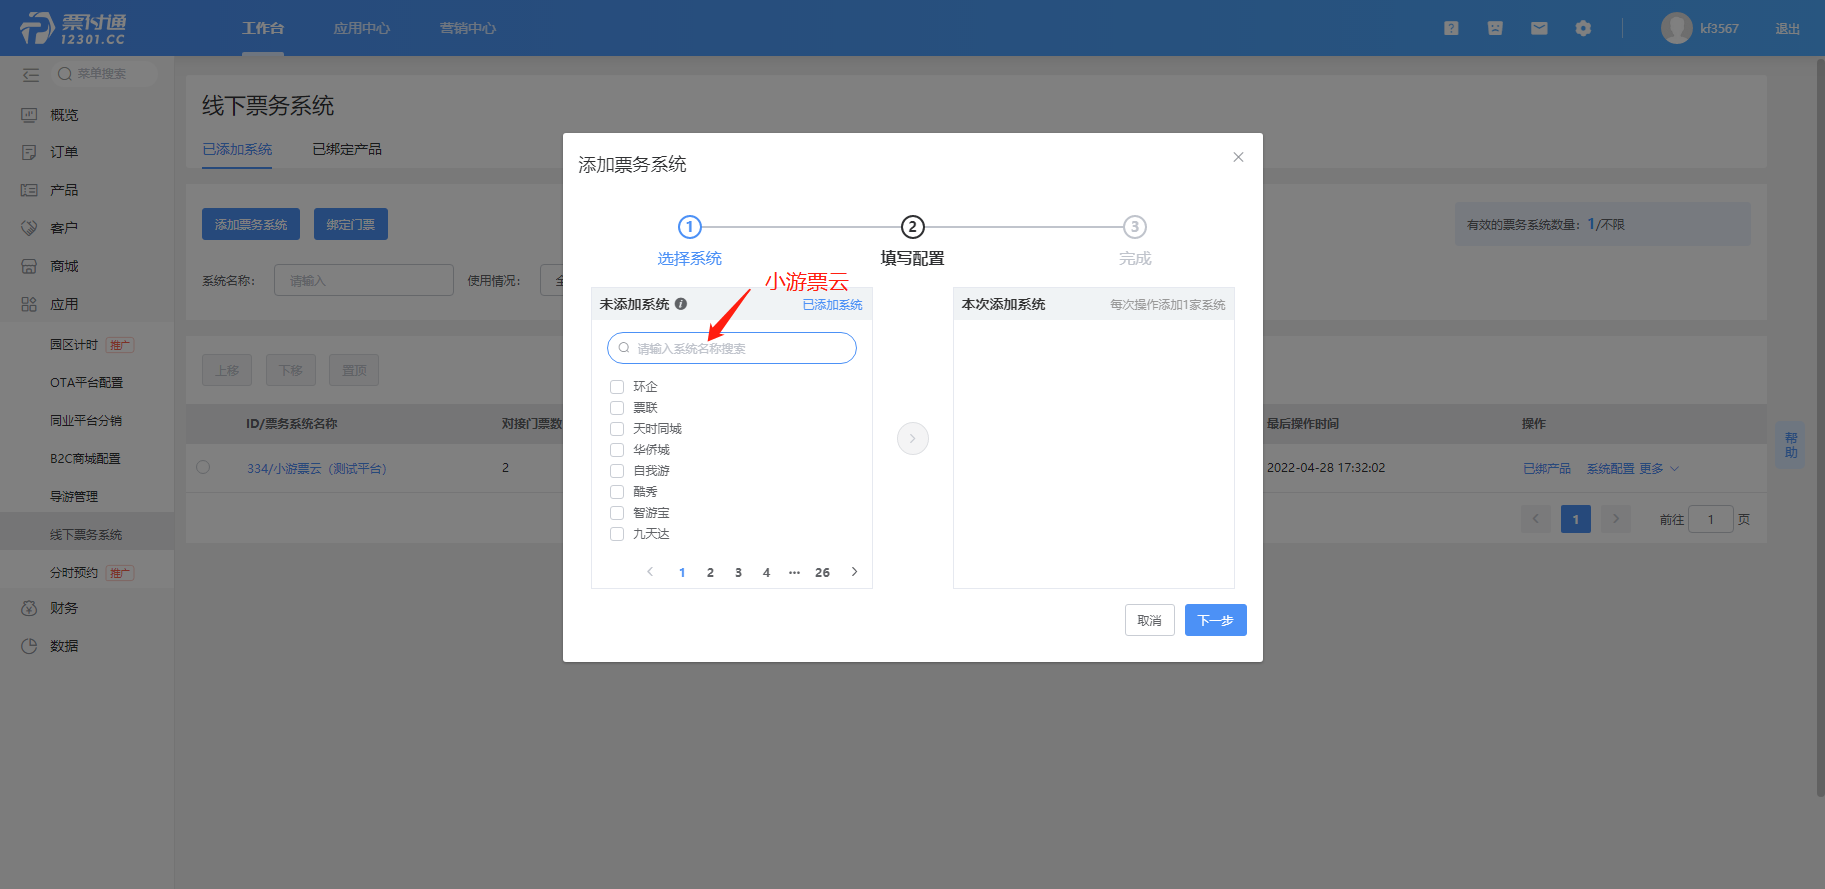Click the kf3567 user avatar
The width and height of the screenshot is (1825, 889).
[x=1676, y=28]
